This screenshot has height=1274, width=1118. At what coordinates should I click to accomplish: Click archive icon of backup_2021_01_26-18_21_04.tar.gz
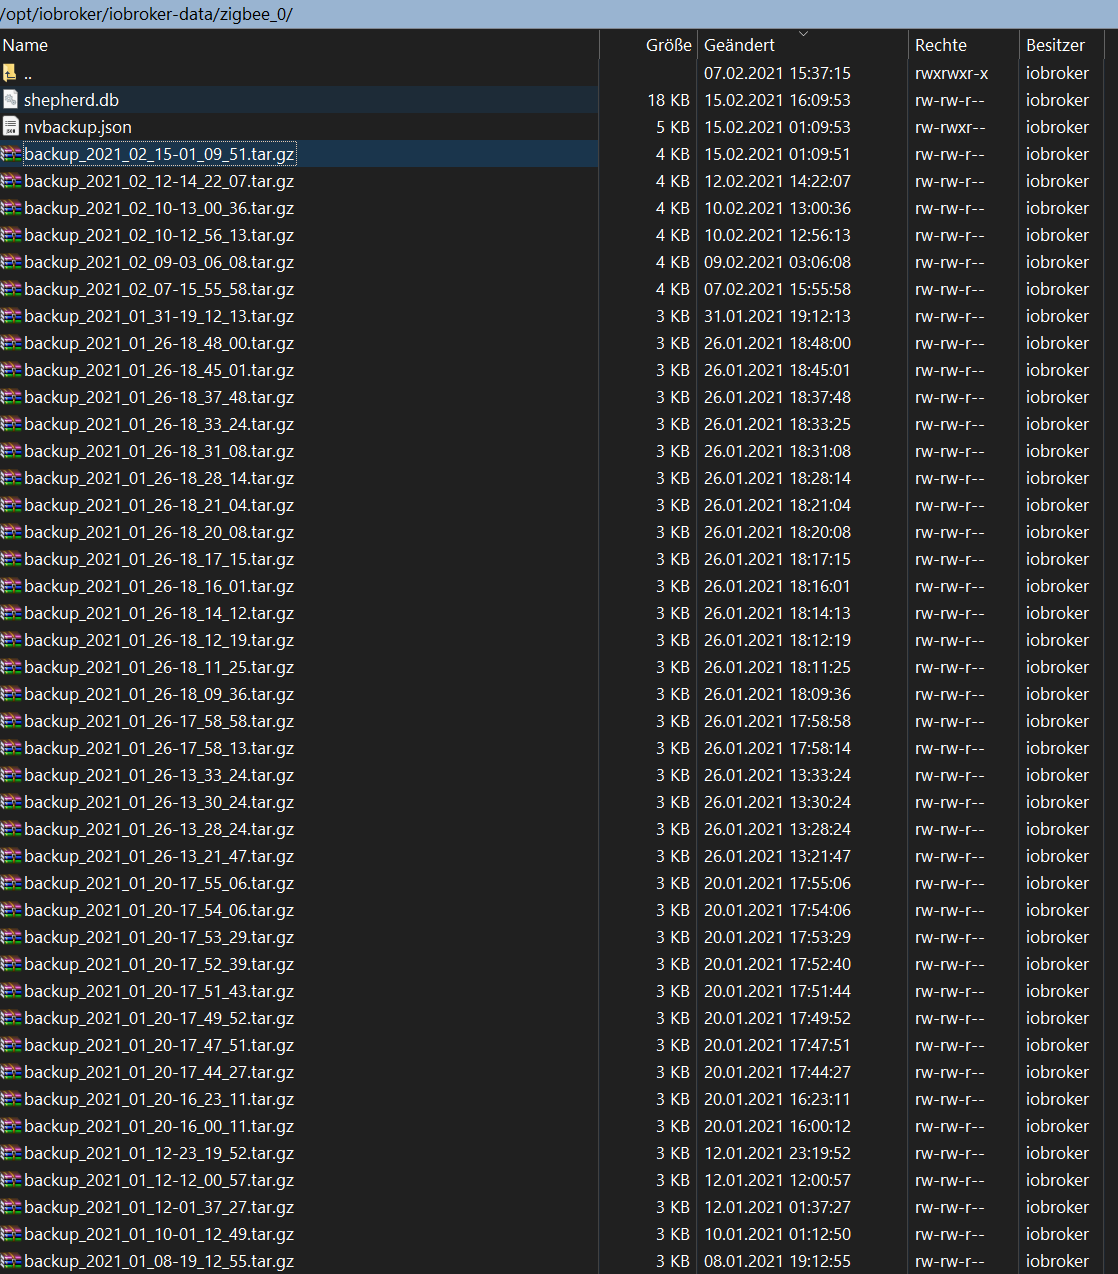(11, 505)
